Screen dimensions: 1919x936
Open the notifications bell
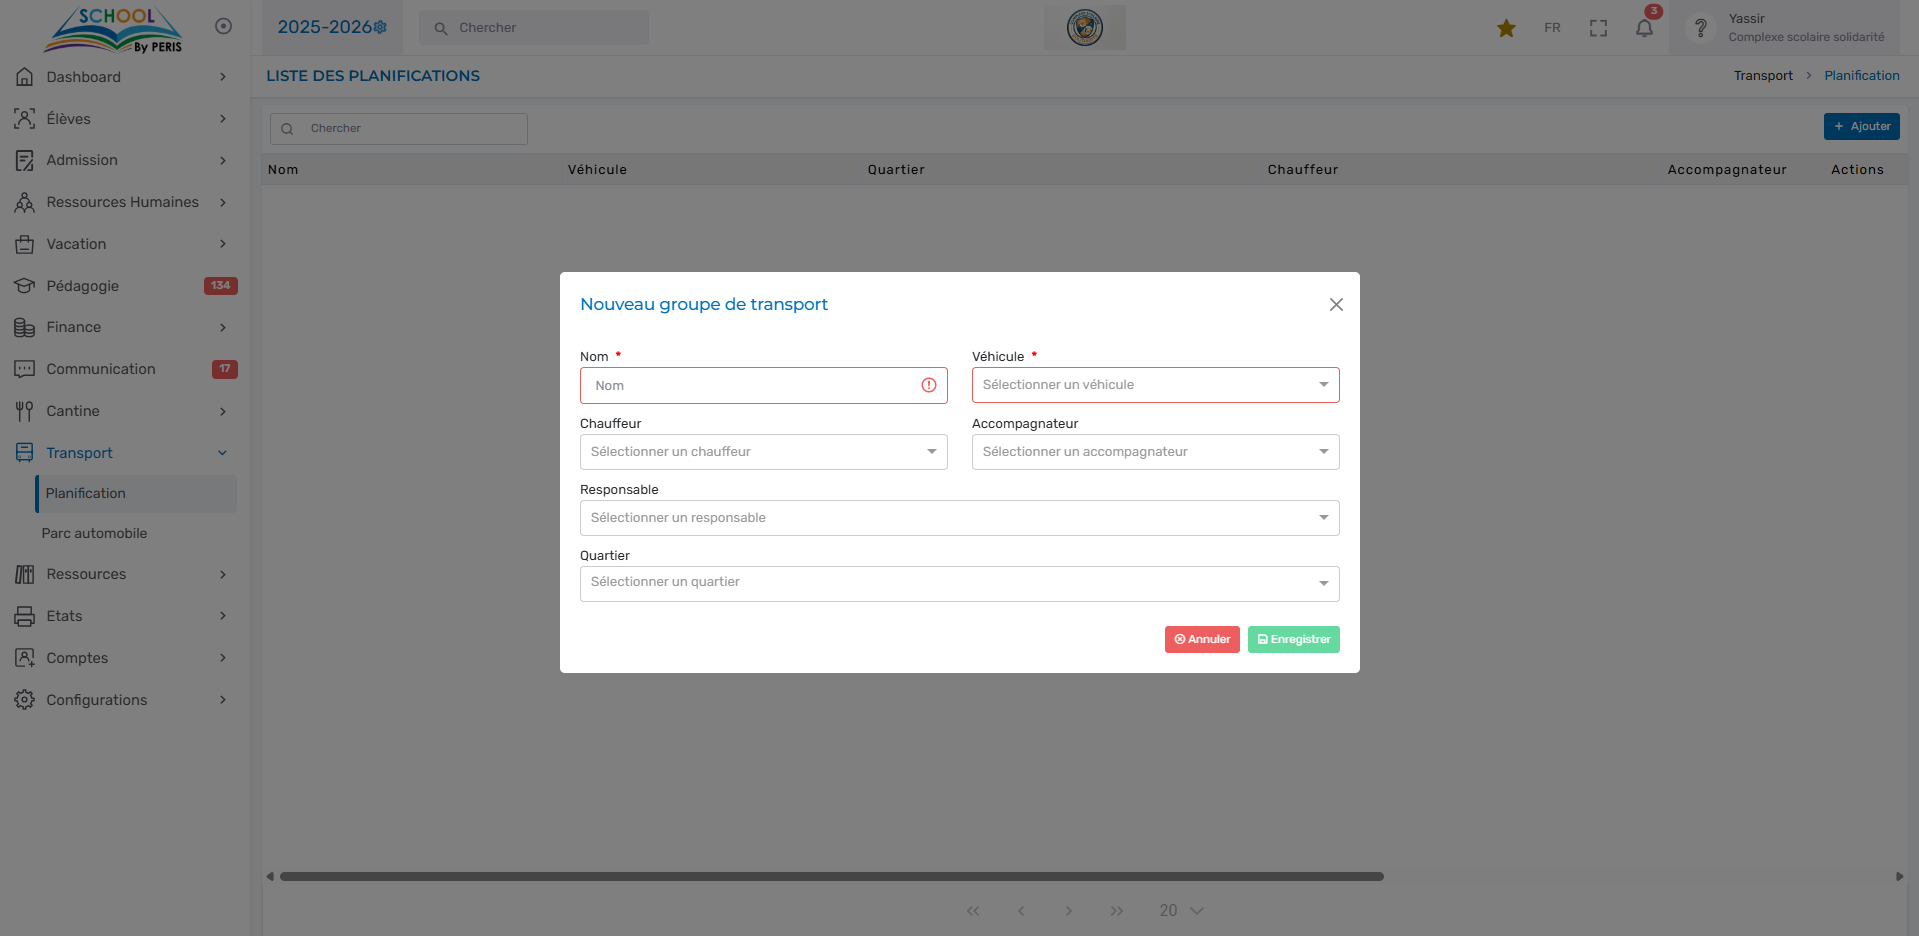pyautogui.click(x=1644, y=28)
